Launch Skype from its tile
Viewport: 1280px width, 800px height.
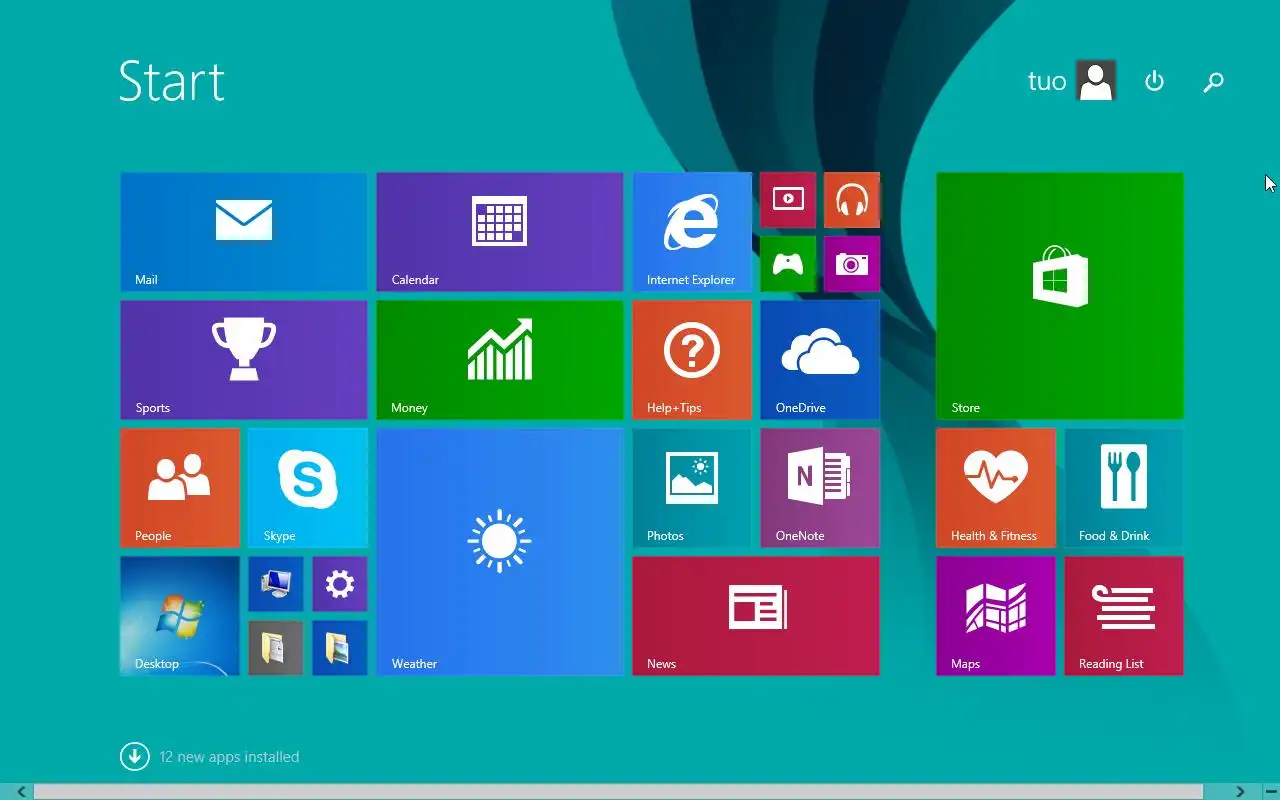click(x=308, y=488)
